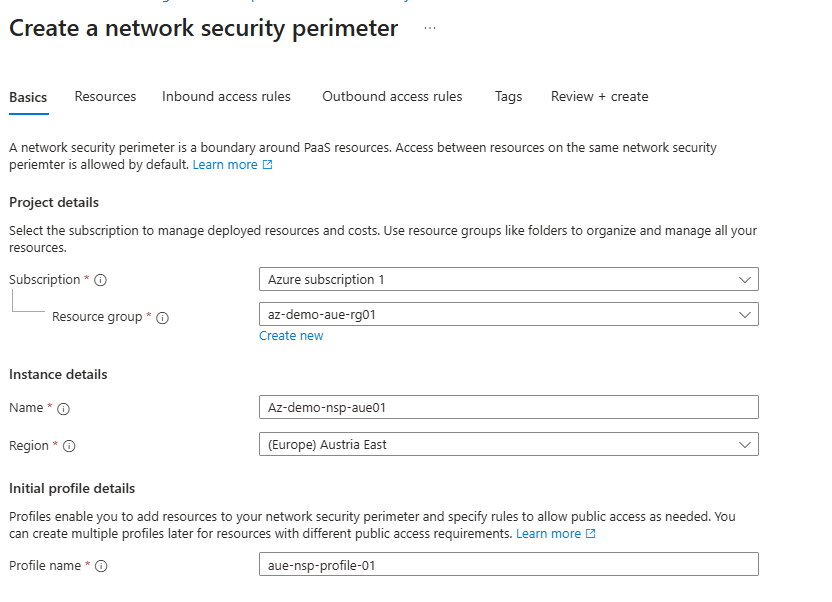Image resolution: width=832 pixels, height=602 pixels.
Task: Click the Name field containing Az-demo-nsp-aue01
Action: coord(508,407)
